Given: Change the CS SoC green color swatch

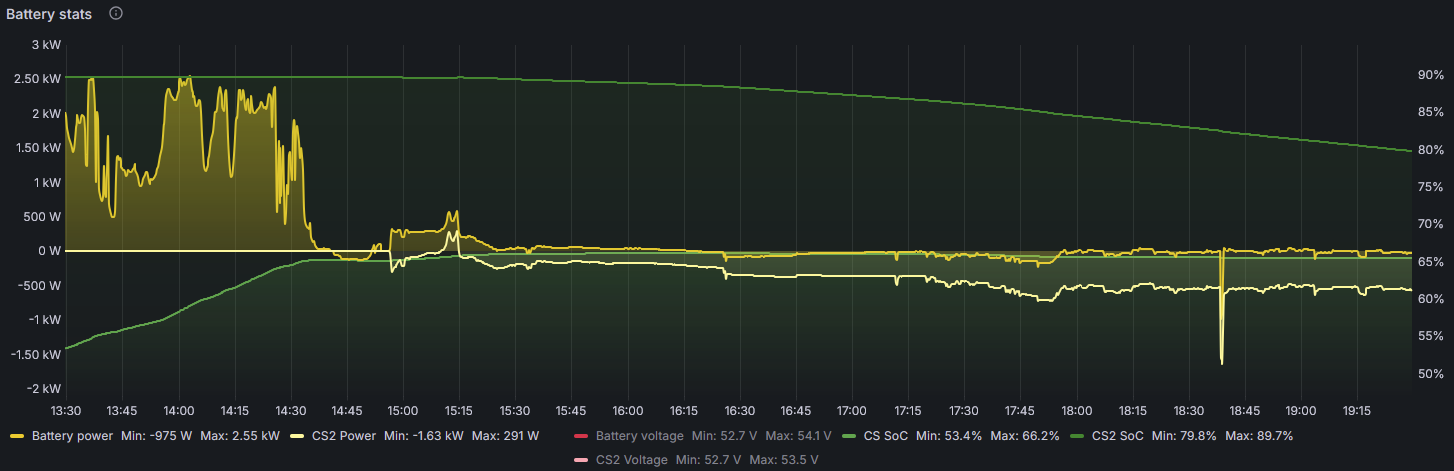Looking at the screenshot, I should point(850,436).
